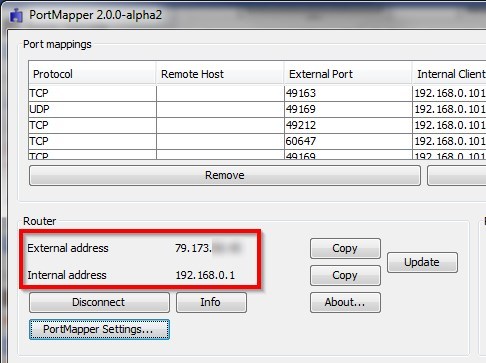Remove the selected port mapping

(x=225, y=175)
